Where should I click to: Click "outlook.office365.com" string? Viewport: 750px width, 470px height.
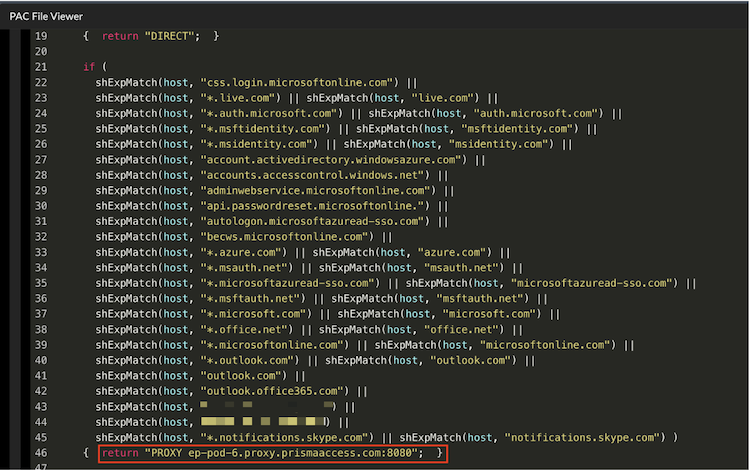275,391
